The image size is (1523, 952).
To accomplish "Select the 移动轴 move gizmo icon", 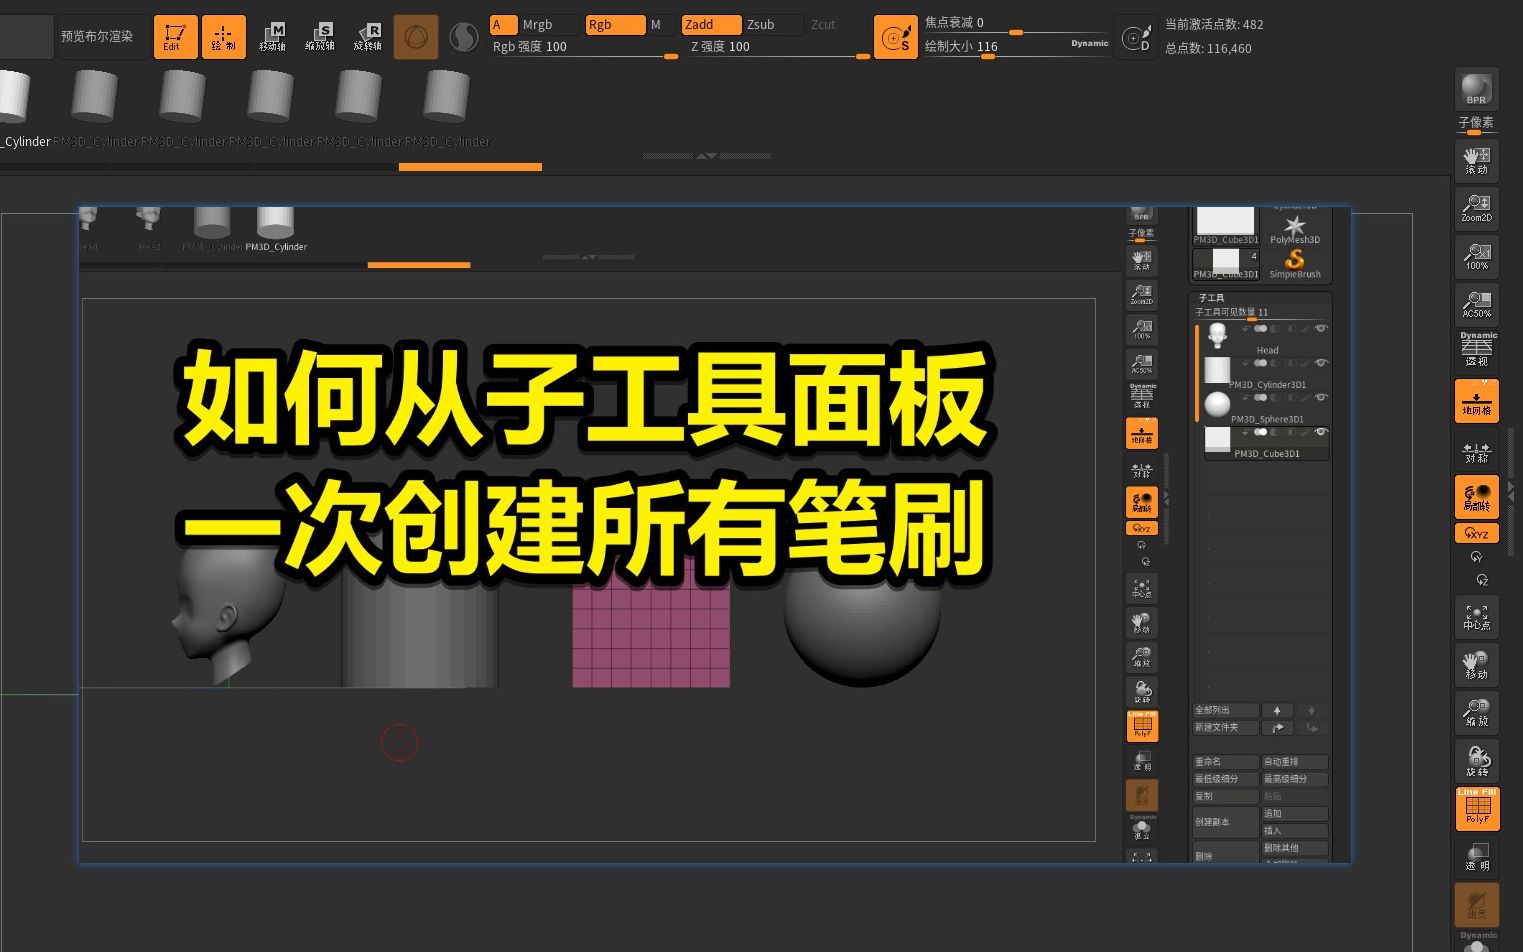I will pos(272,37).
